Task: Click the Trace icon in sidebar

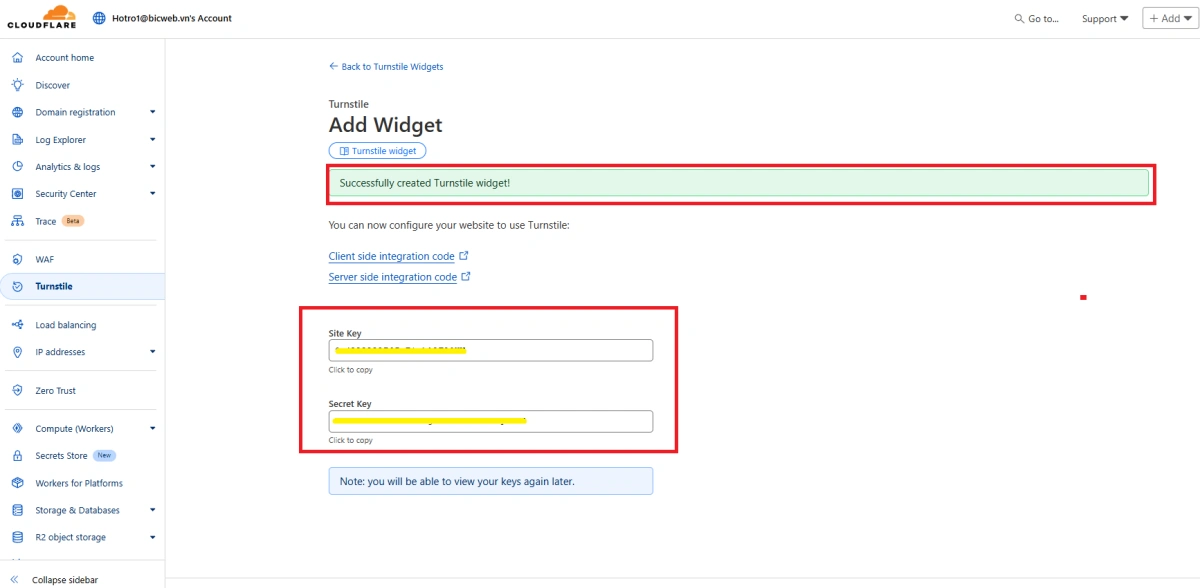Action: 17,221
